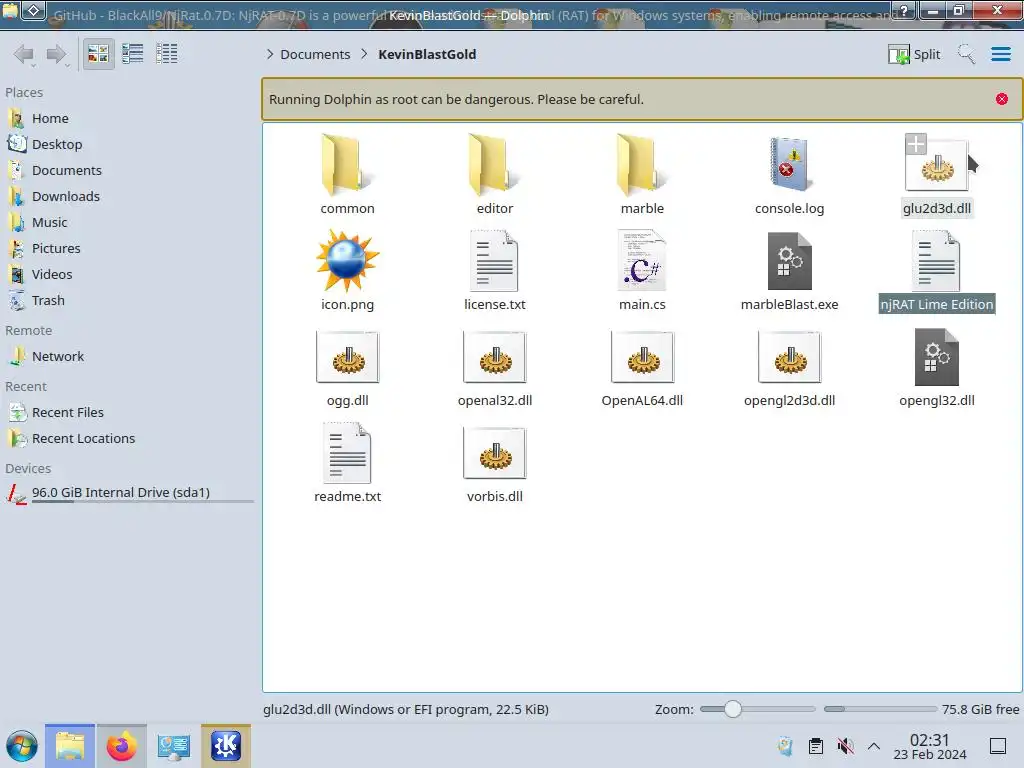Screen dimensions: 1024x768
Task: Open the KDE app on the taskbar
Action: [x=226, y=746]
